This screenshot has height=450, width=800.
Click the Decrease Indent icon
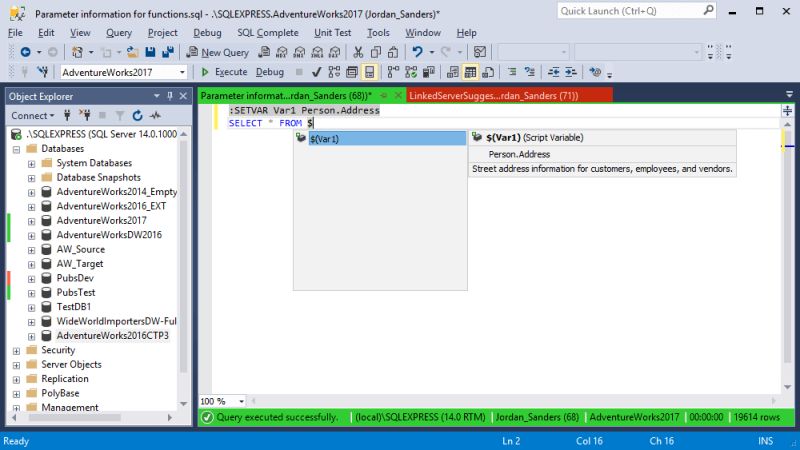[x=554, y=72]
